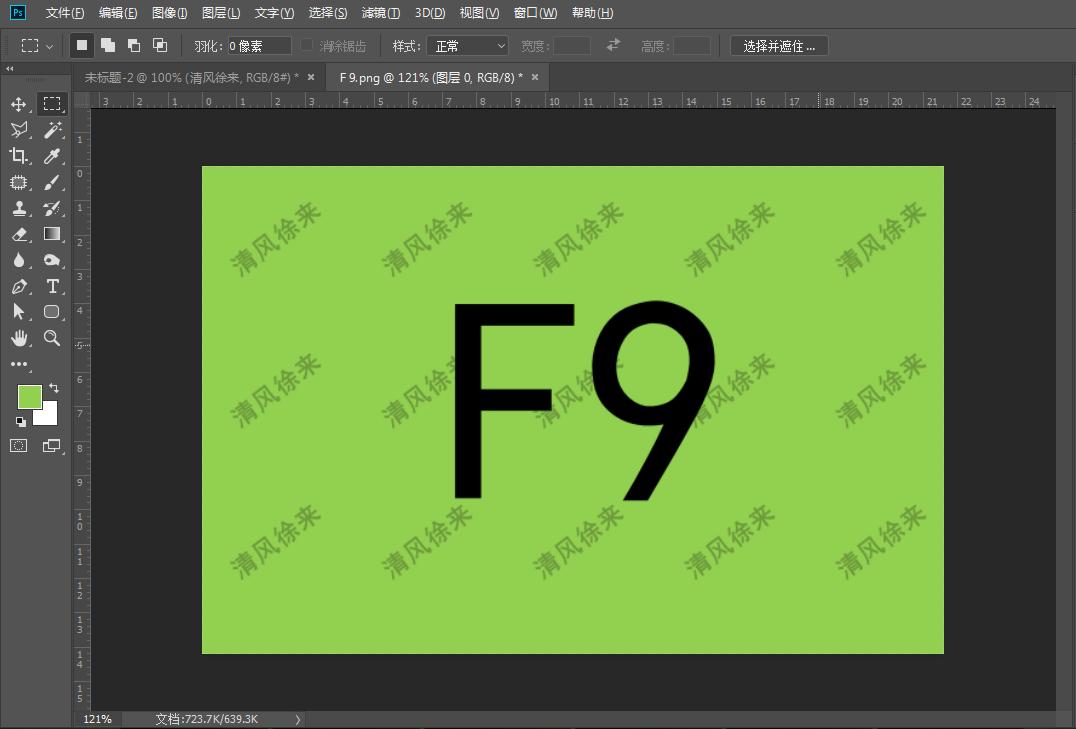Open the 3D(D) menu
The width and height of the screenshot is (1076, 729).
pyautogui.click(x=430, y=13)
